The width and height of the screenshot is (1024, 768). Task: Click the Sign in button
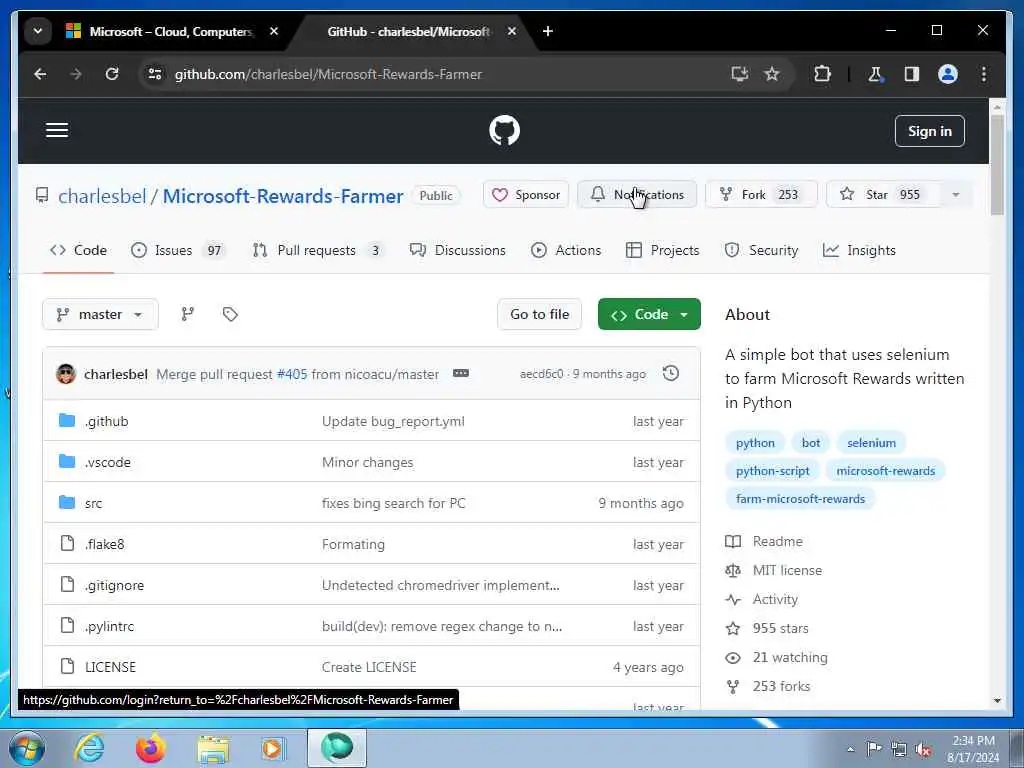click(x=929, y=131)
